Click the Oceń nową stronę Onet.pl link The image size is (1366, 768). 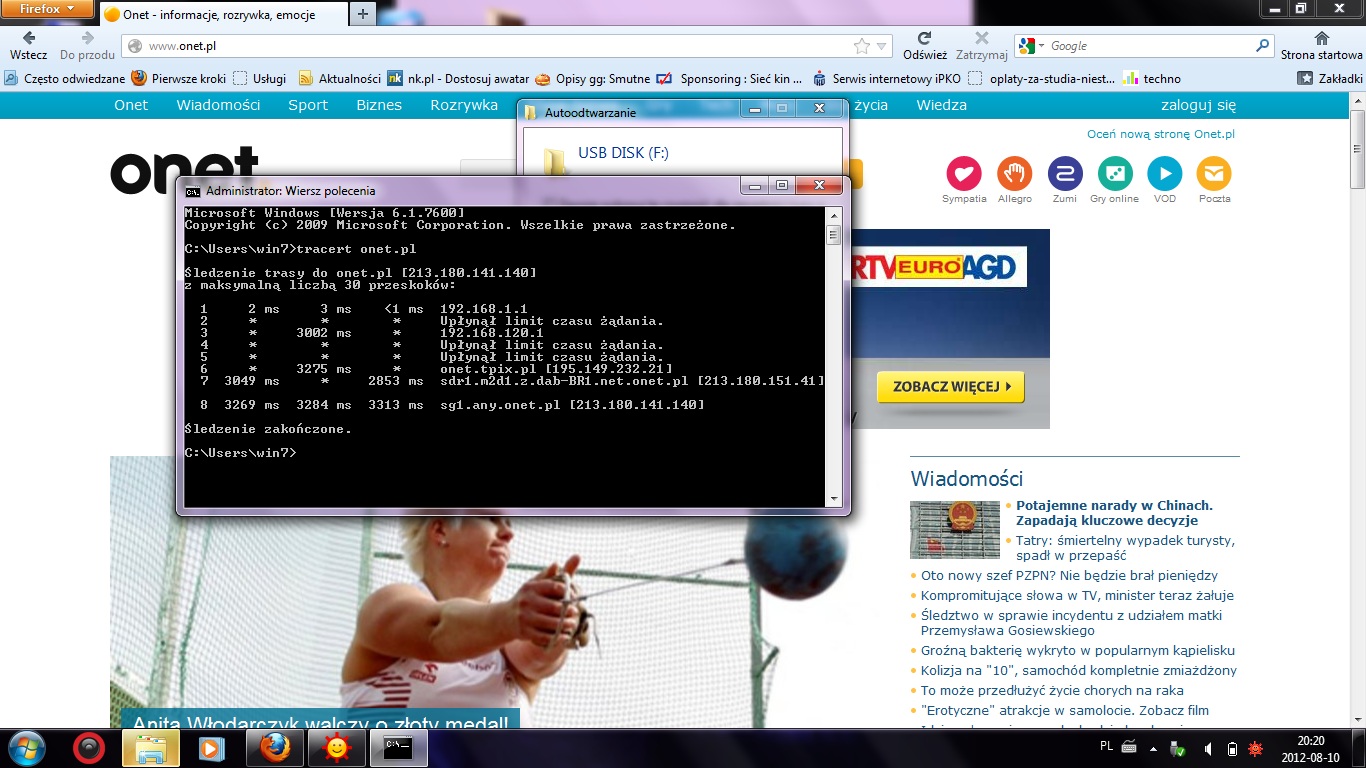tap(1161, 134)
